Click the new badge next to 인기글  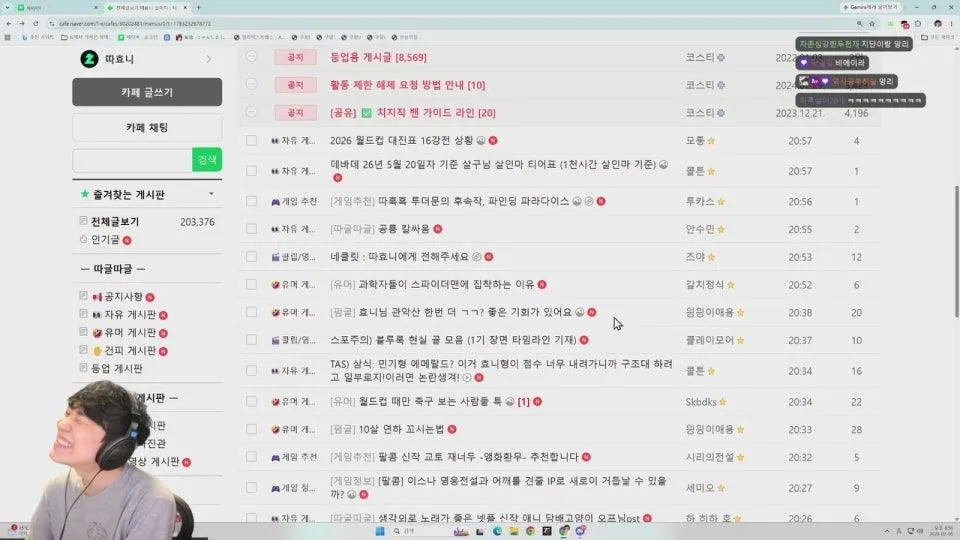pyautogui.click(x=127, y=240)
